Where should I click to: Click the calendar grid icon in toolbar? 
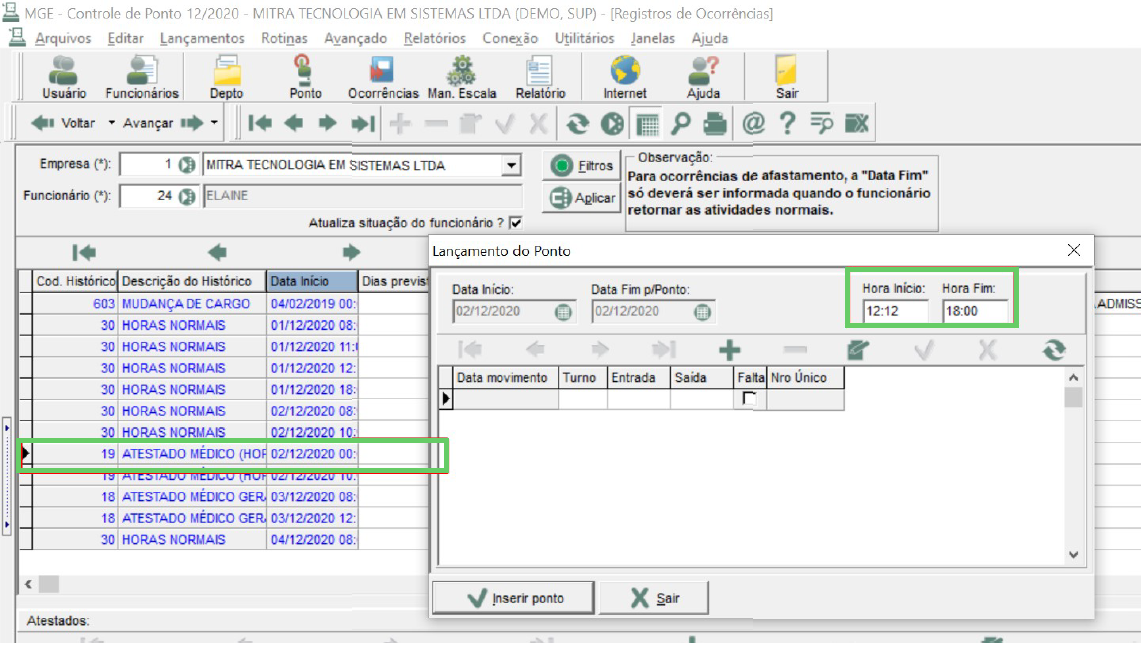click(x=647, y=123)
